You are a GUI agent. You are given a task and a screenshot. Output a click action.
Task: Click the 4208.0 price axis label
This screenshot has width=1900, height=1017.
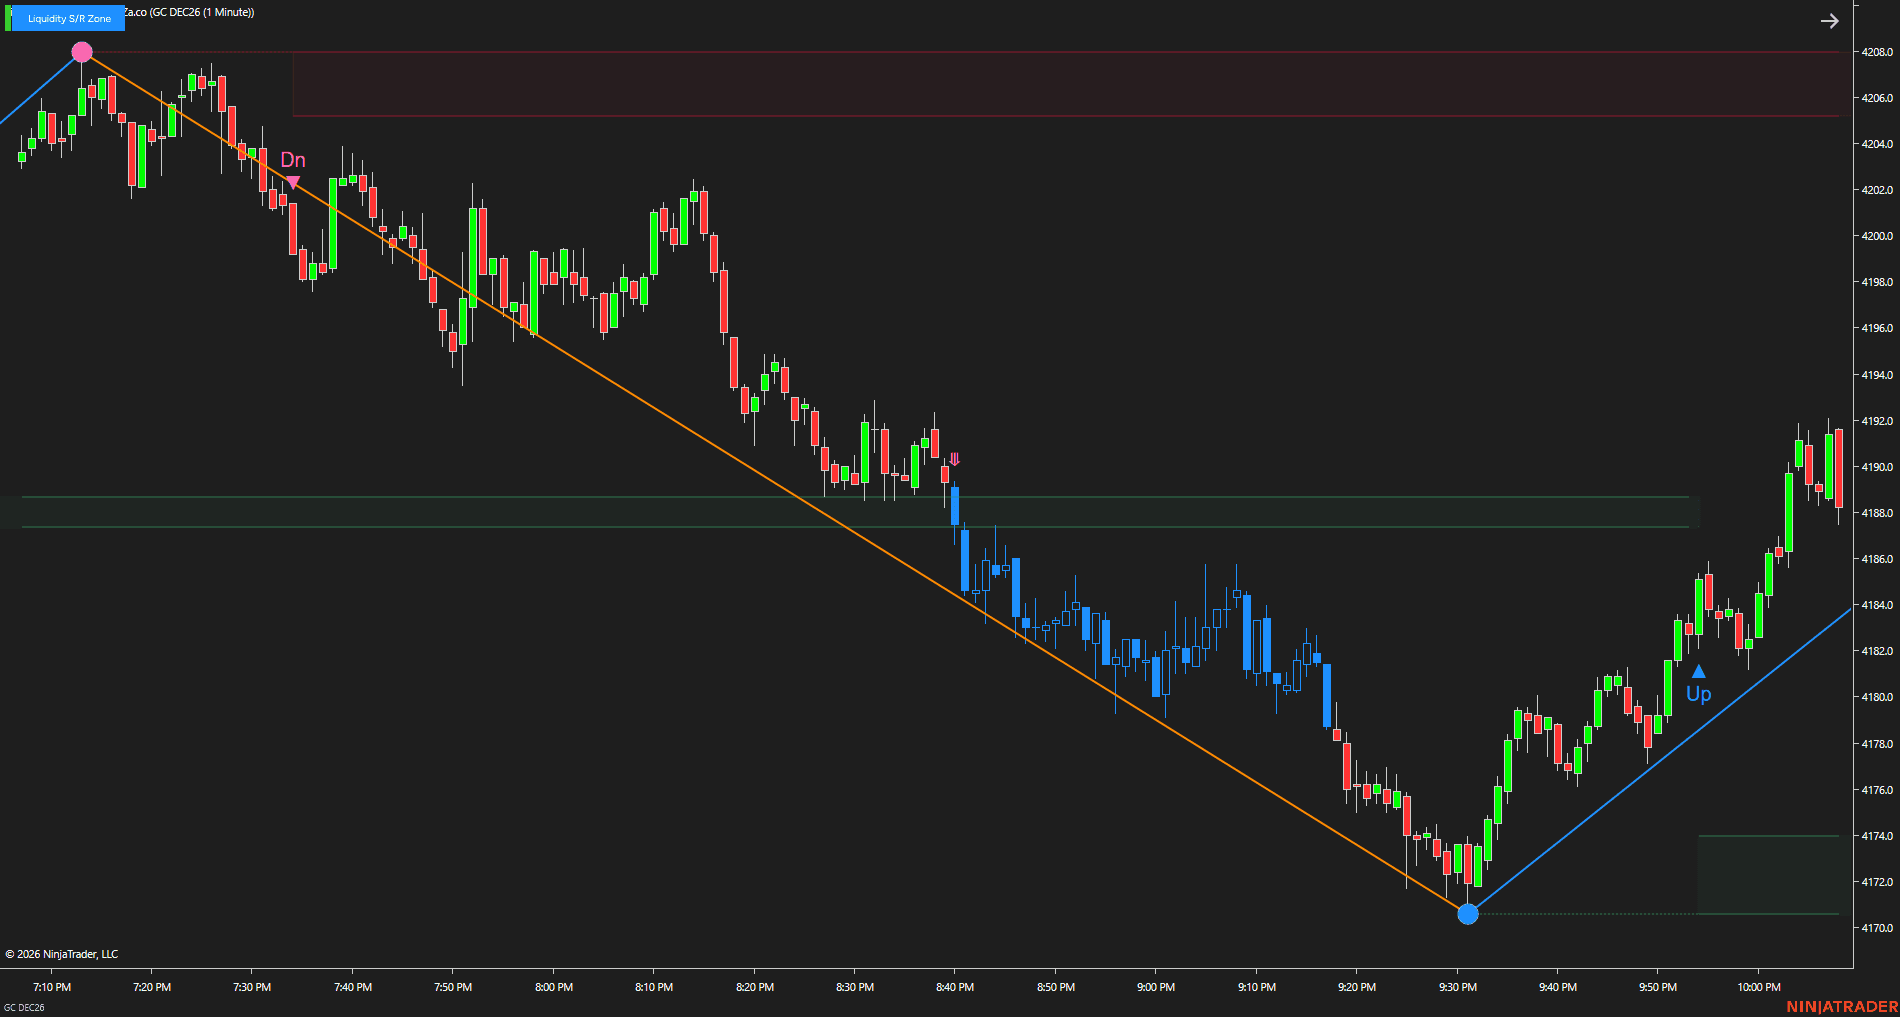(x=1877, y=52)
